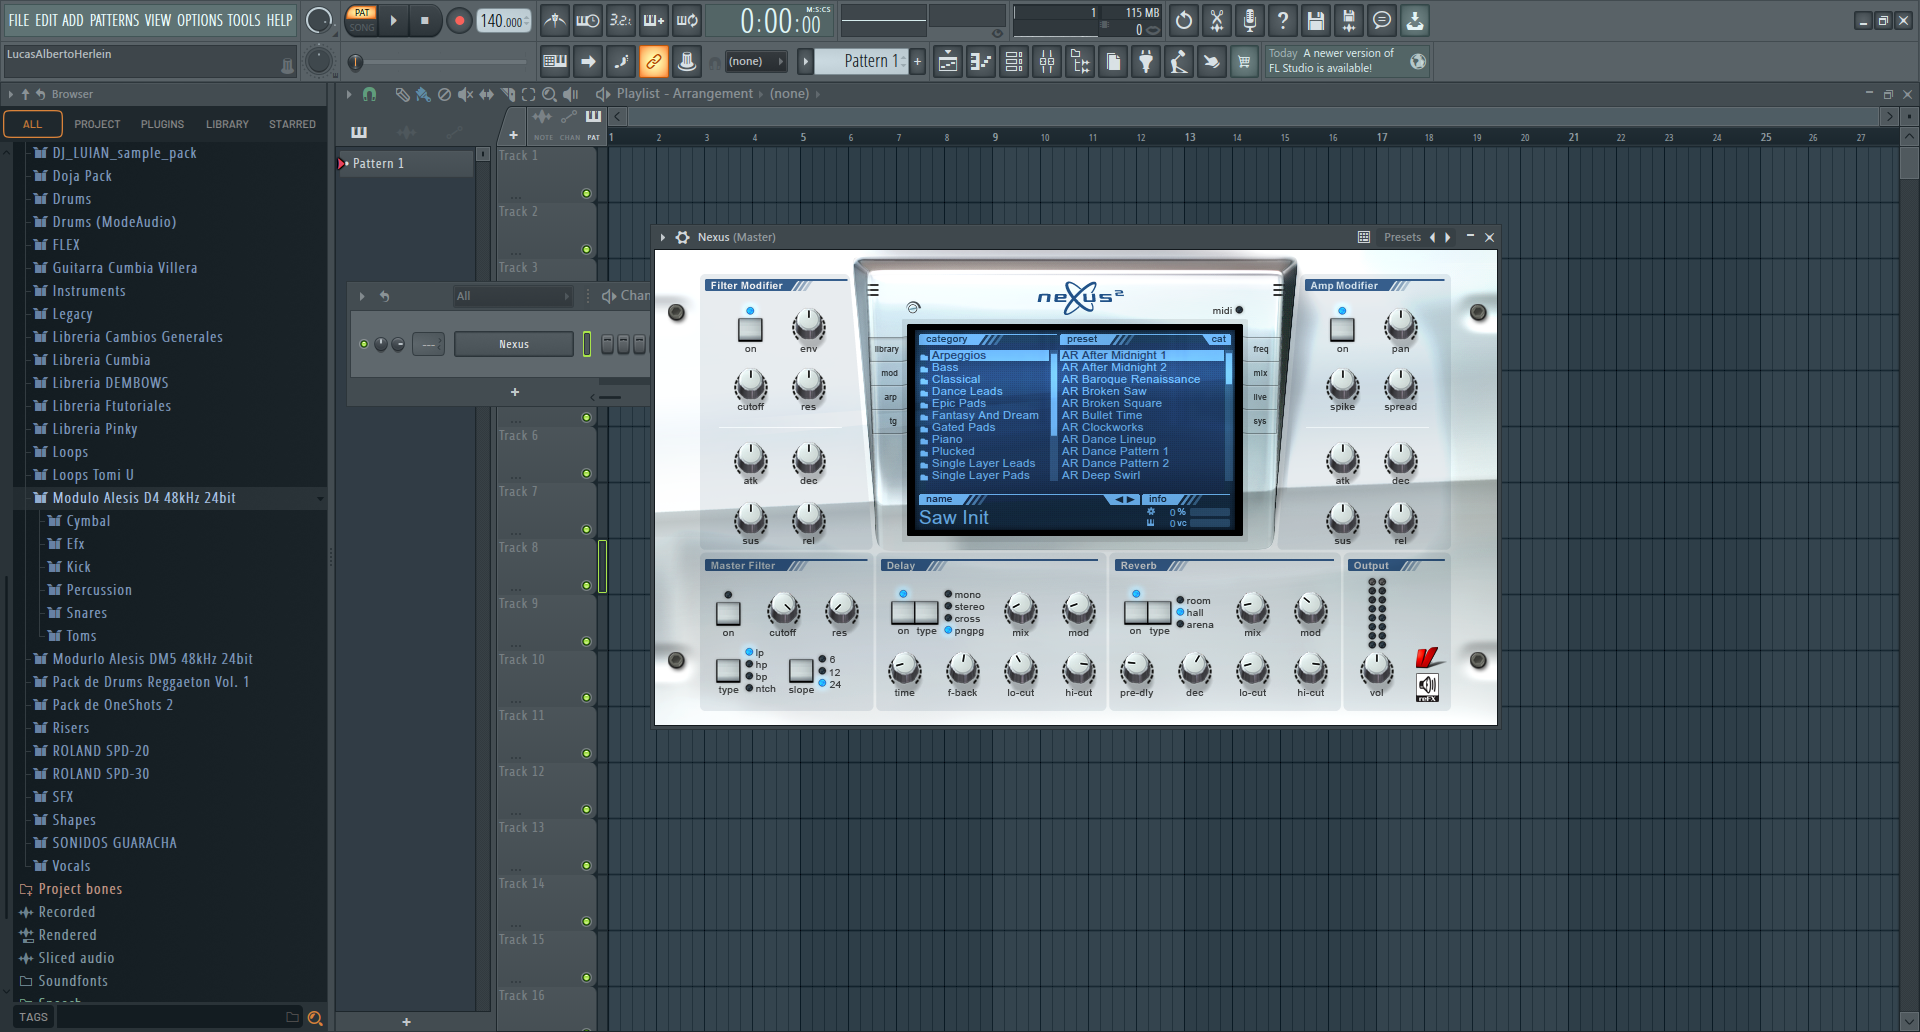Click the library tab in Nexus

887,349
